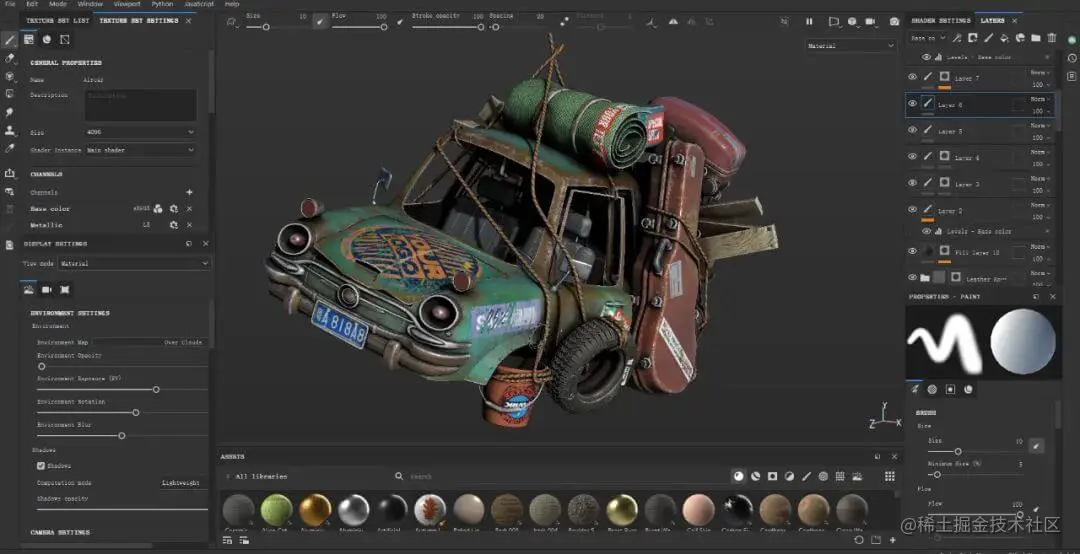Uncheck the Shadows checkbox
This screenshot has height=554, width=1080.
[x=41, y=465]
